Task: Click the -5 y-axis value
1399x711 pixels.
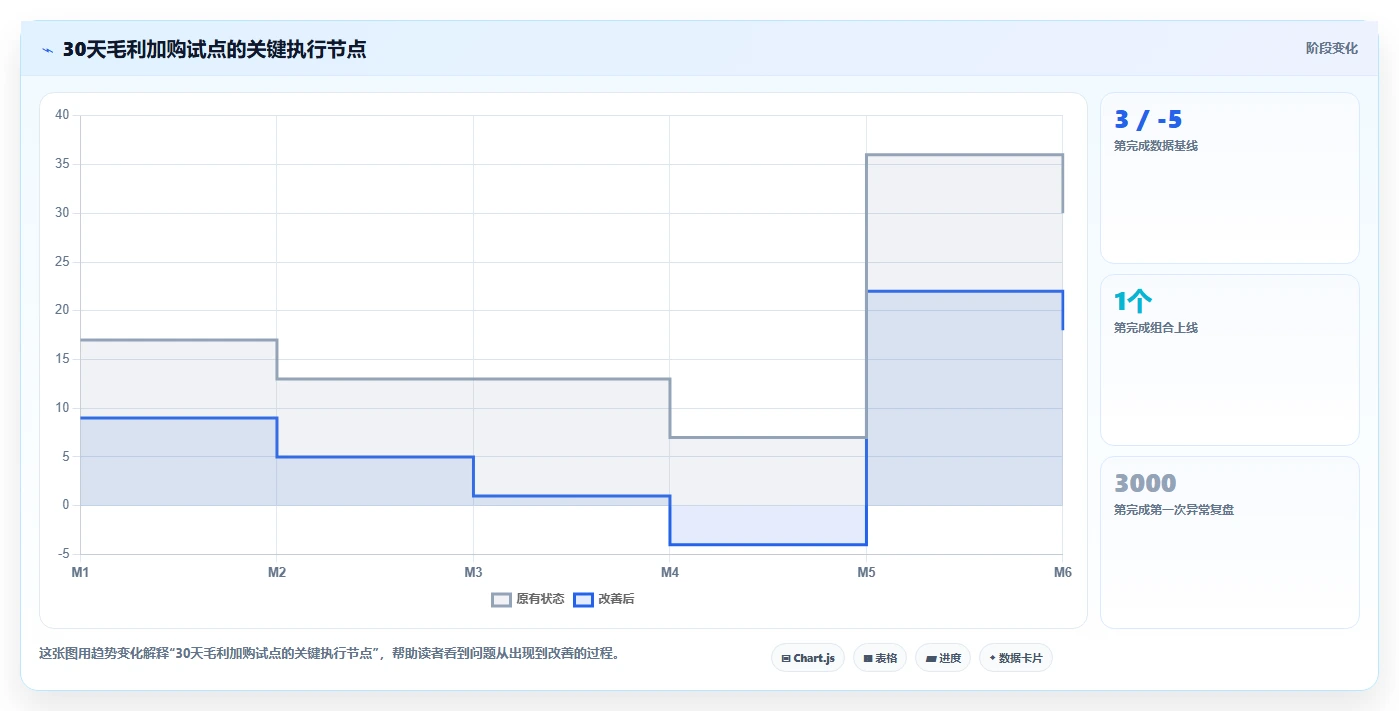Action: 62,554
